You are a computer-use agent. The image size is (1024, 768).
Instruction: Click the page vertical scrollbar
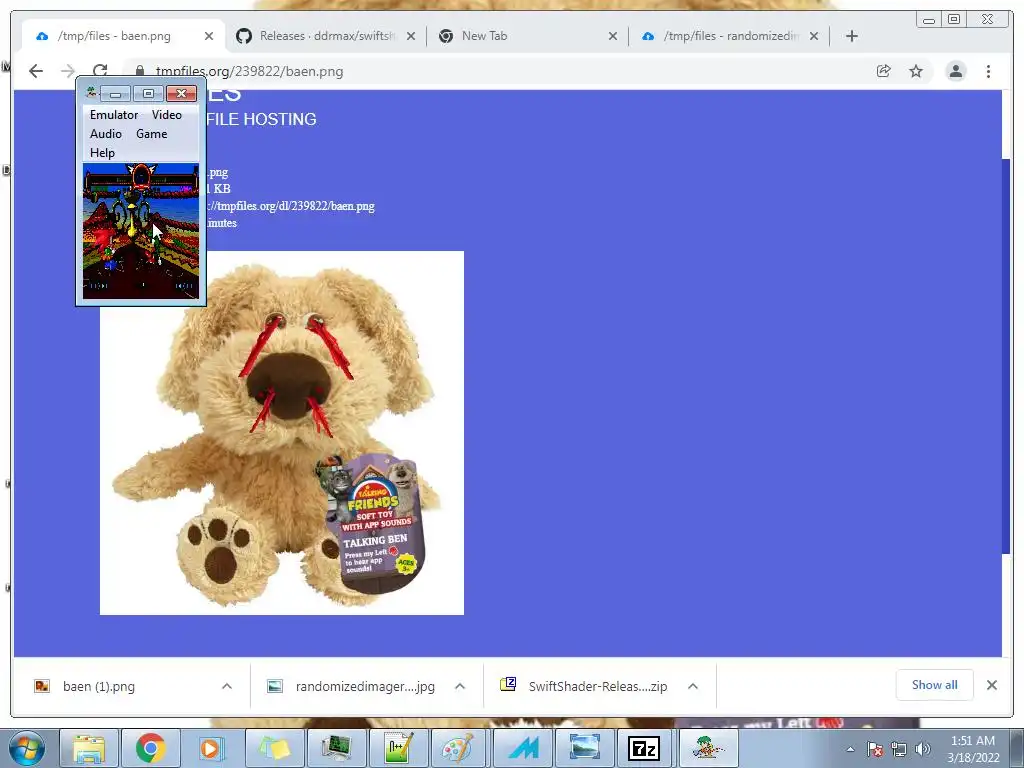click(x=1006, y=356)
